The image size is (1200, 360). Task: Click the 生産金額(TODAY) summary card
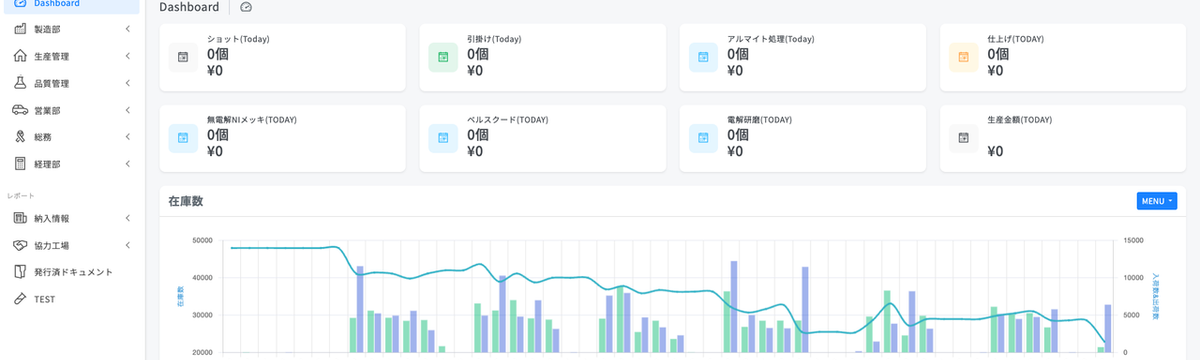pos(1064,138)
